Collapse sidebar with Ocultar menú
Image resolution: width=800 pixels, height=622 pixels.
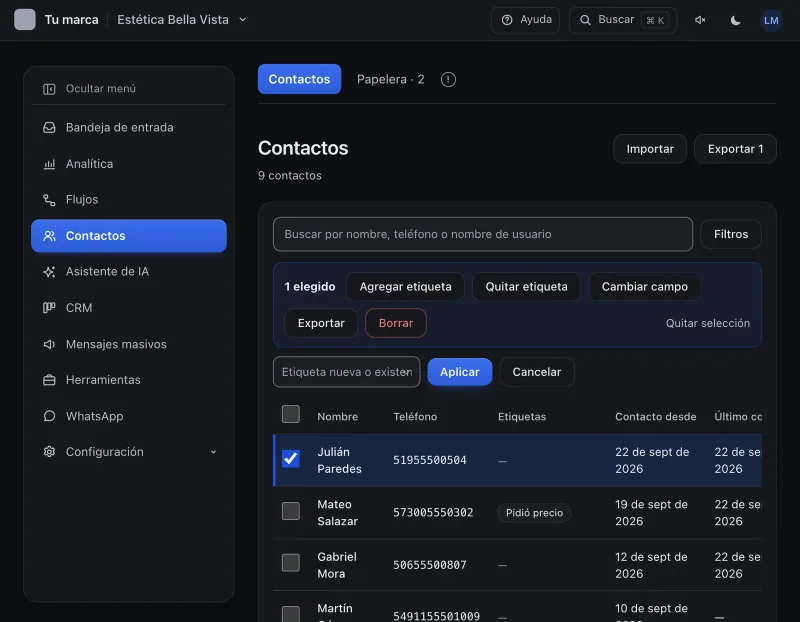click(x=129, y=89)
